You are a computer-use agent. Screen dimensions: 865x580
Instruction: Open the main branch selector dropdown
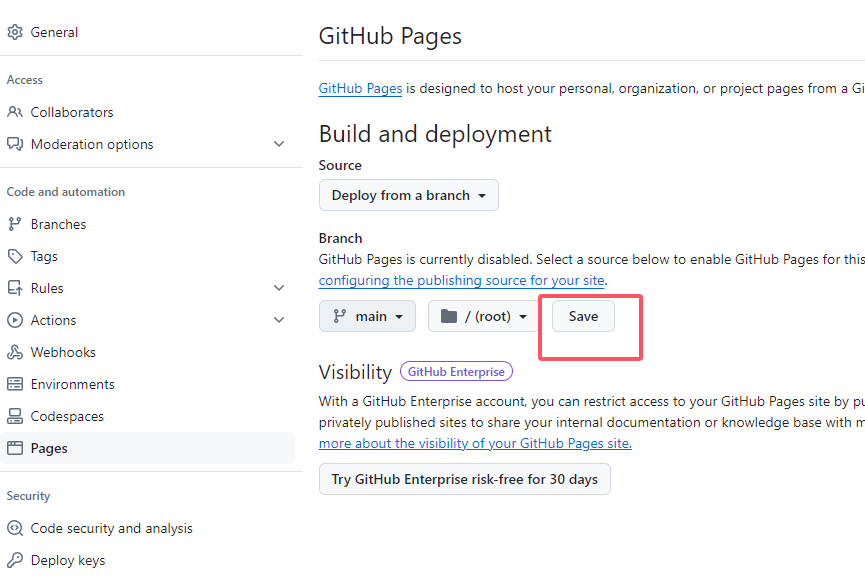tap(367, 316)
